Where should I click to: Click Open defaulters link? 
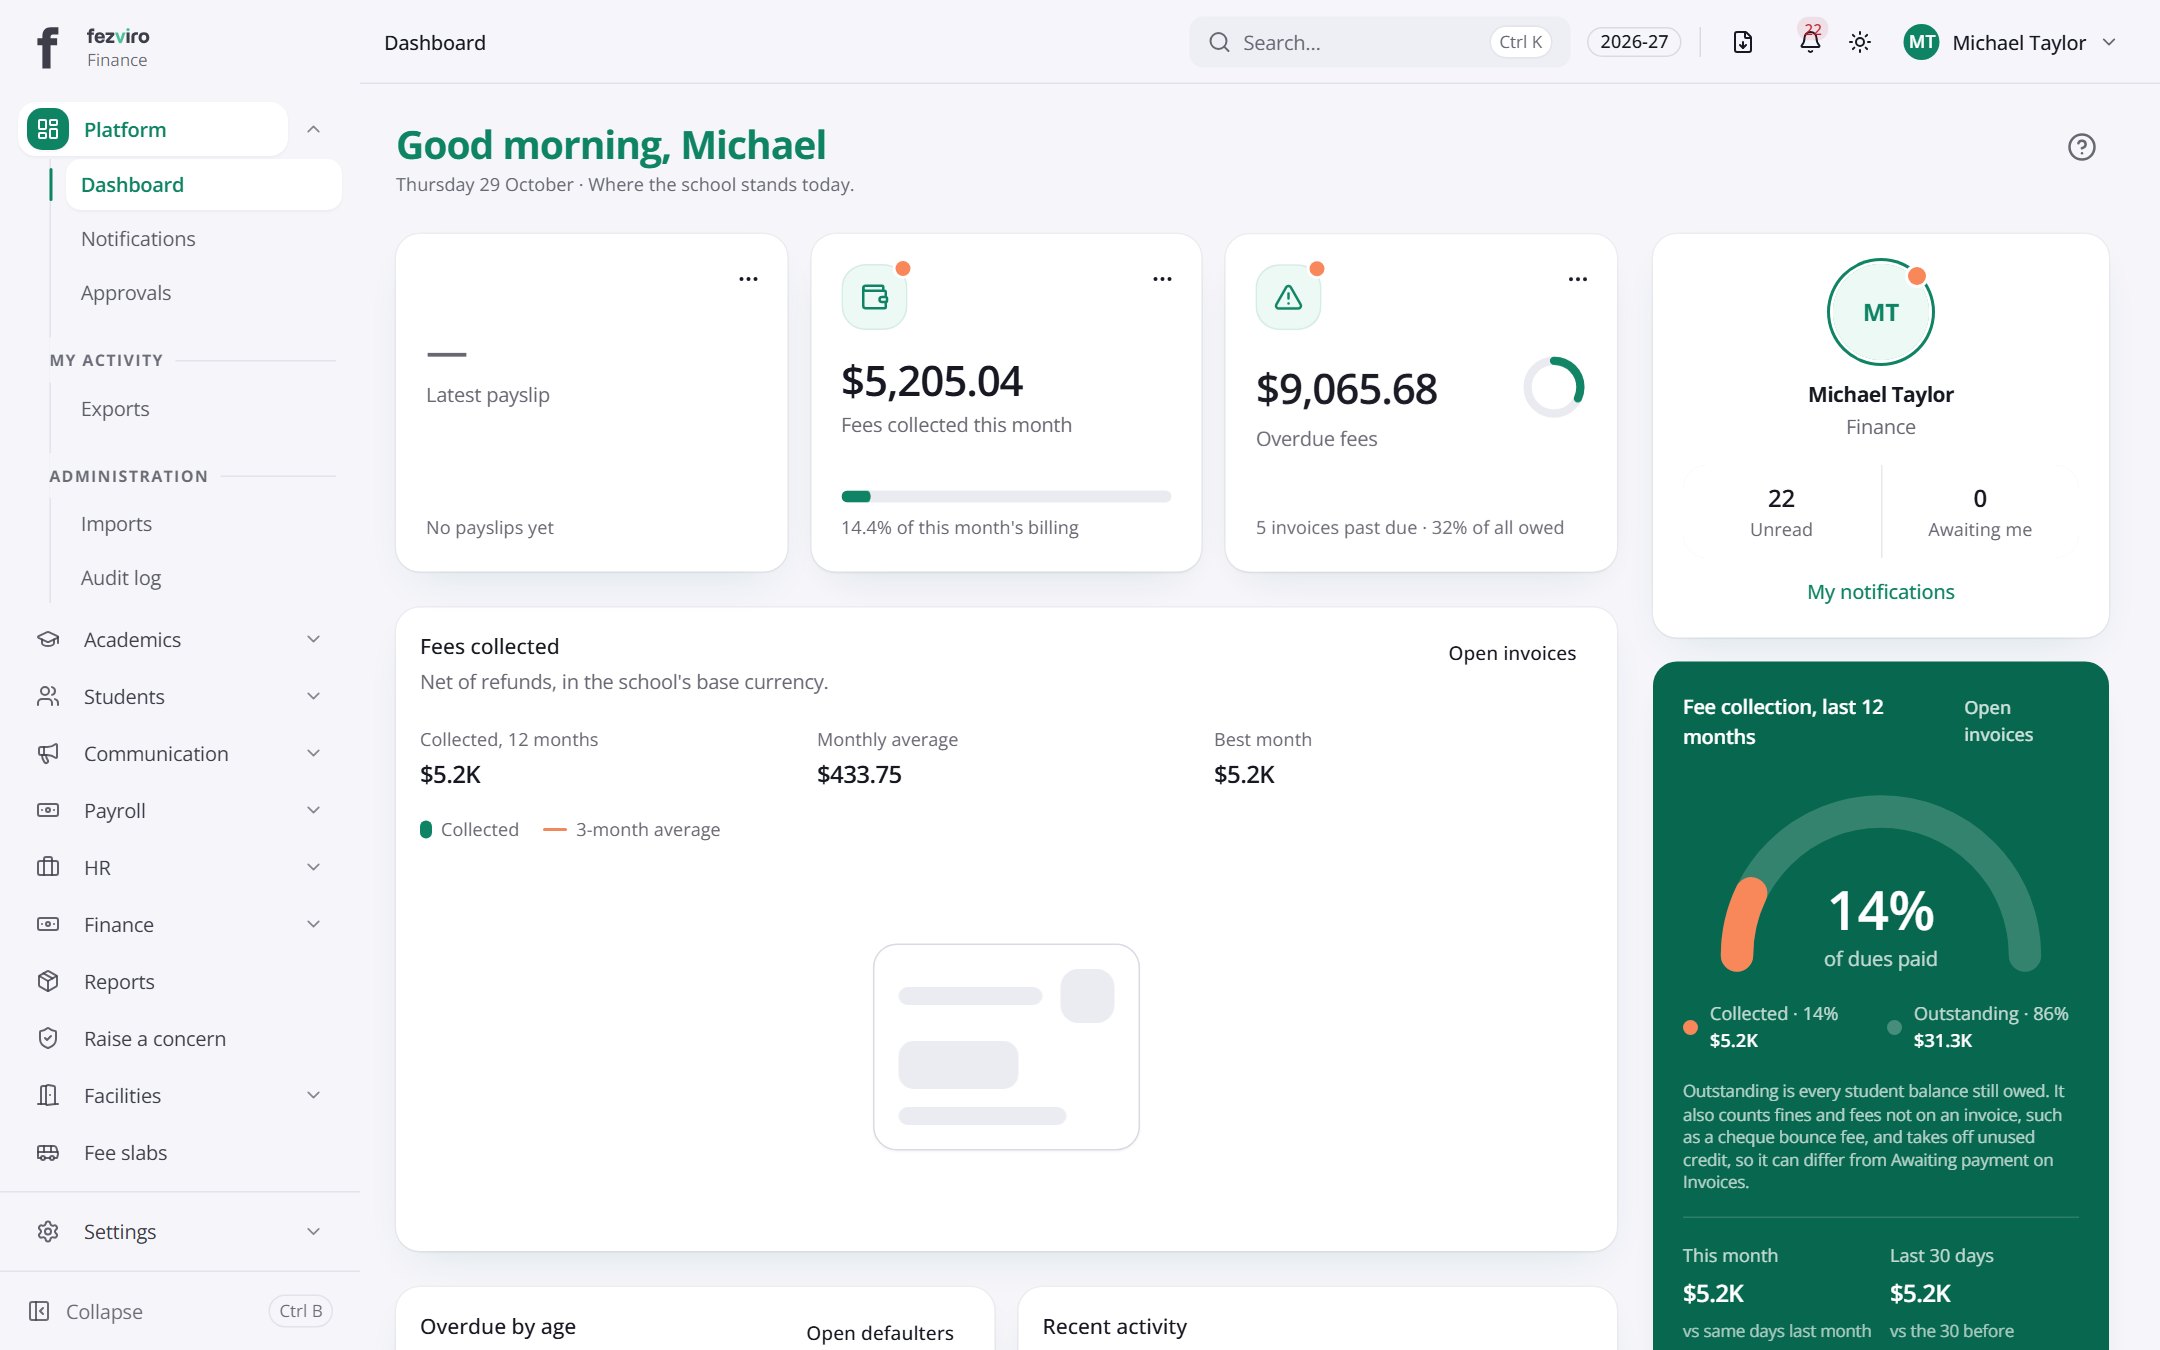point(880,1333)
